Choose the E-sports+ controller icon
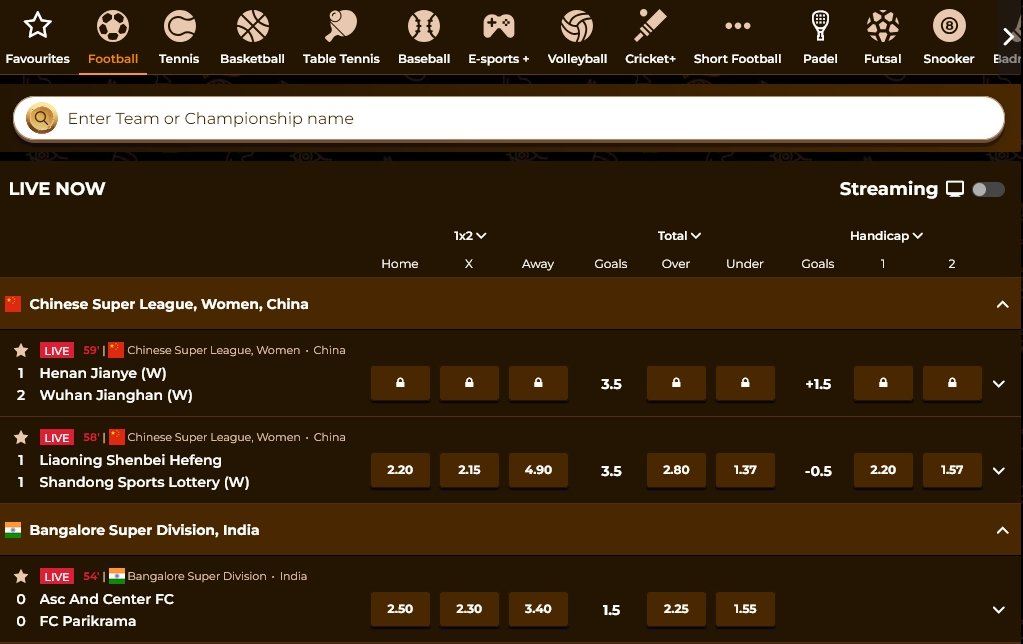This screenshot has height=644, width=1023. (x=498, y=26)
